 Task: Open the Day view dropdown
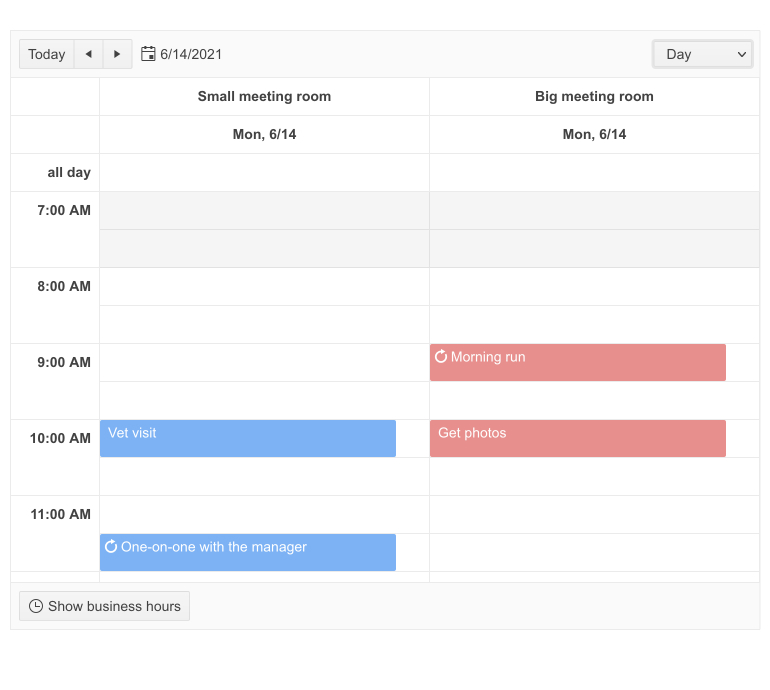coord(702,54)
